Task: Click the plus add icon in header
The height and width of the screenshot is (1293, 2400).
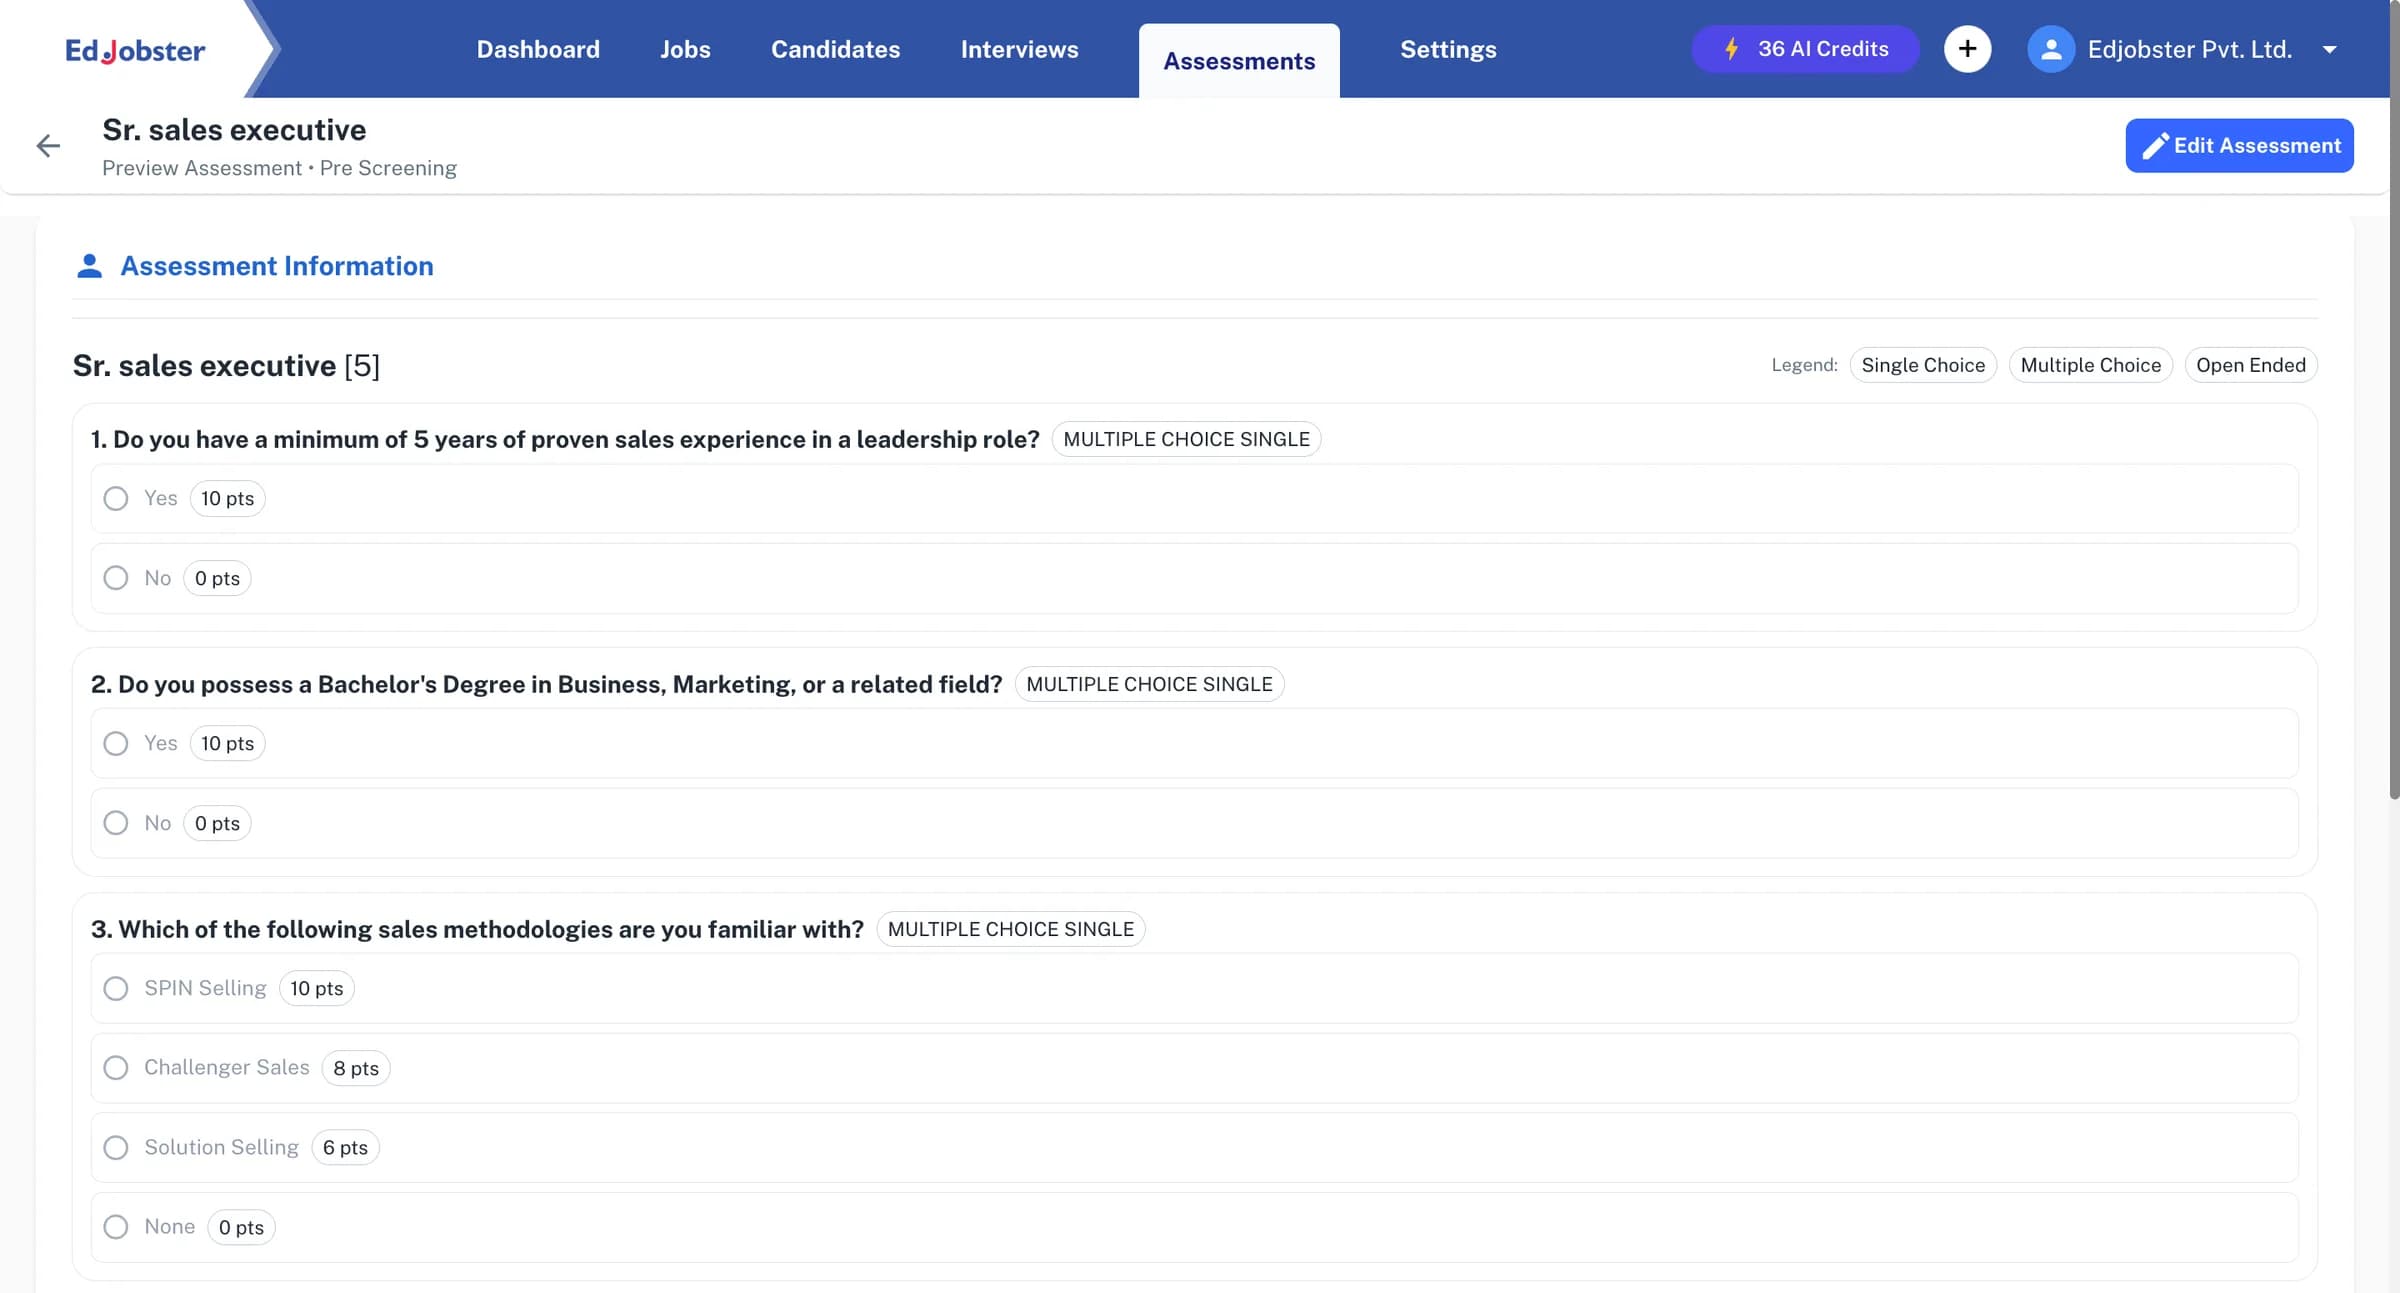Action: (1967, 49)
